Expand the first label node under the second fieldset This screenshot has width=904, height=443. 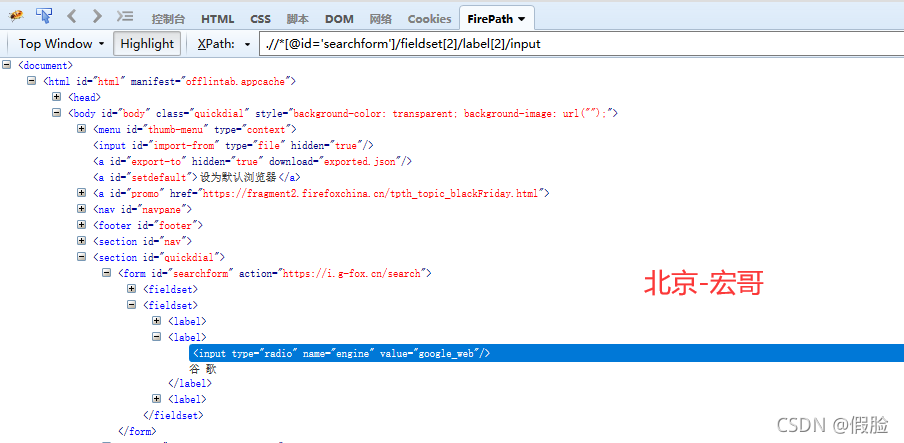pos(156,321)
